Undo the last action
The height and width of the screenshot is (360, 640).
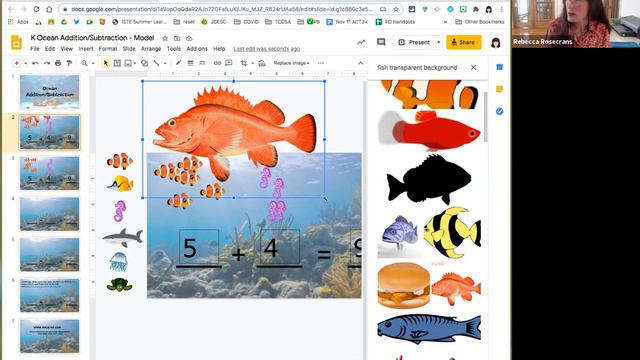36,63
